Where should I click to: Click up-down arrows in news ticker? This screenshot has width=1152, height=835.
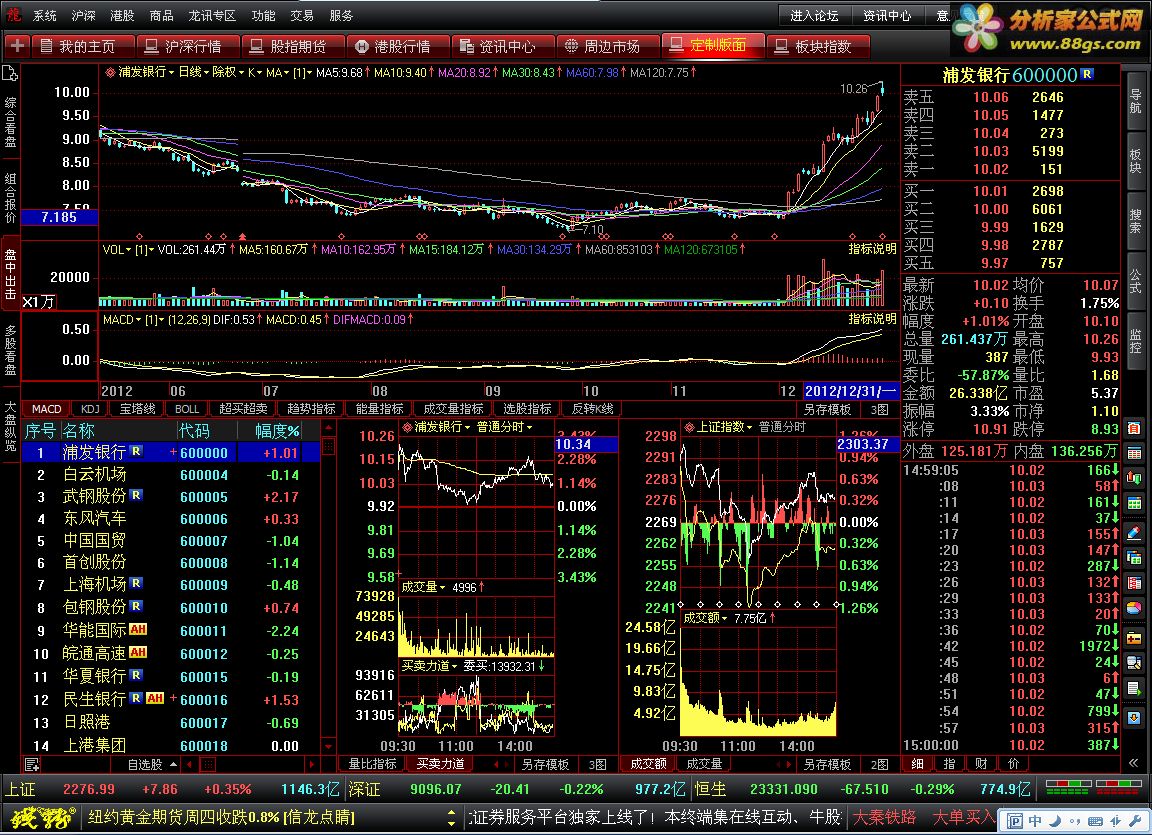pos(453,817)
